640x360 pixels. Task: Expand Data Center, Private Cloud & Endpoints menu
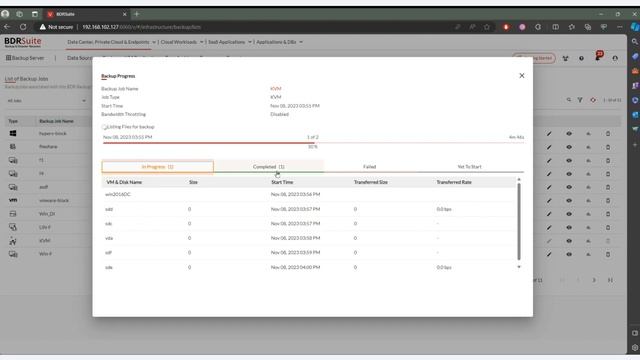[x=111, y=42]
